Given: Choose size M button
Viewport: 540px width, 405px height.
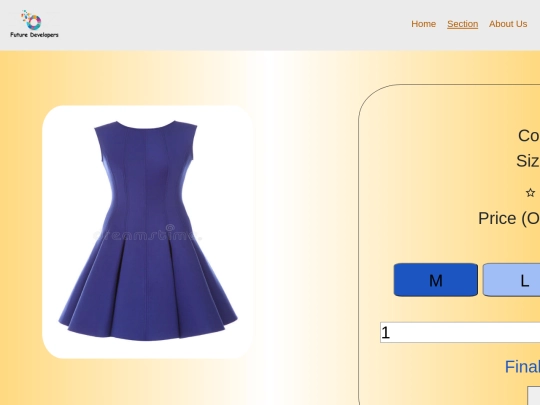Looking at the screenshot, I should (x=436, y=280).
